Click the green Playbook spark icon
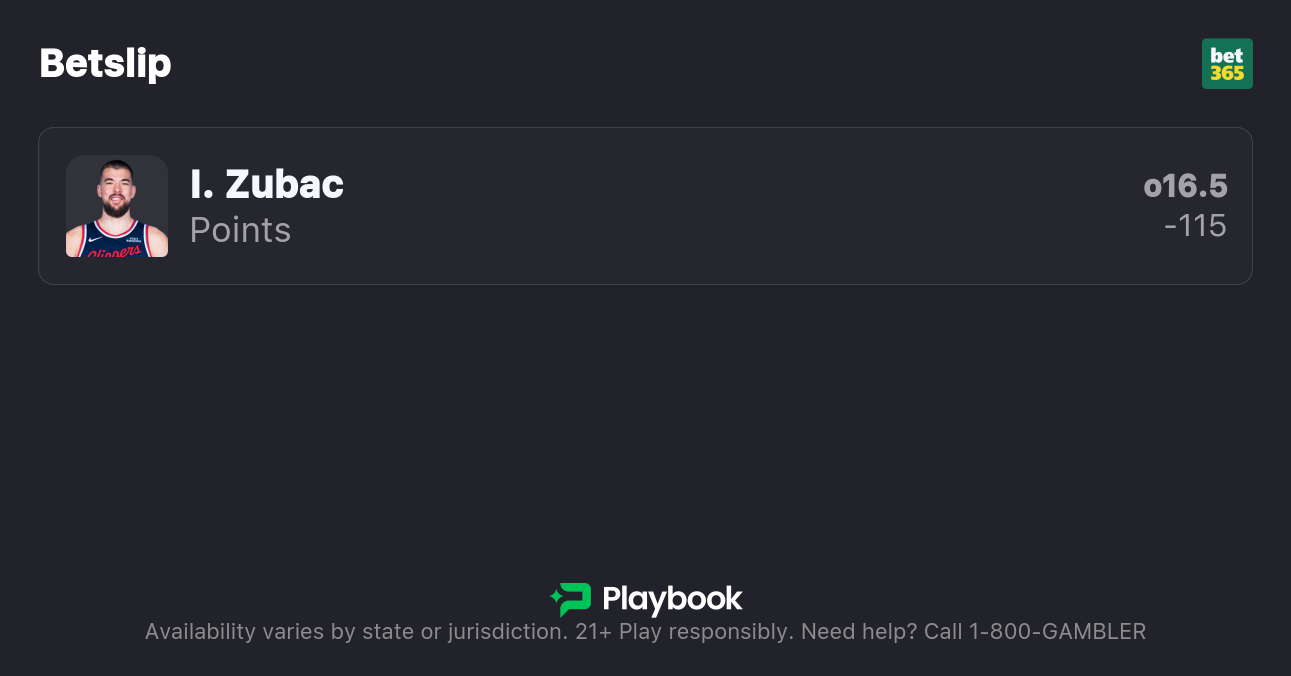The image size is (1291, 676). (568, 598)
